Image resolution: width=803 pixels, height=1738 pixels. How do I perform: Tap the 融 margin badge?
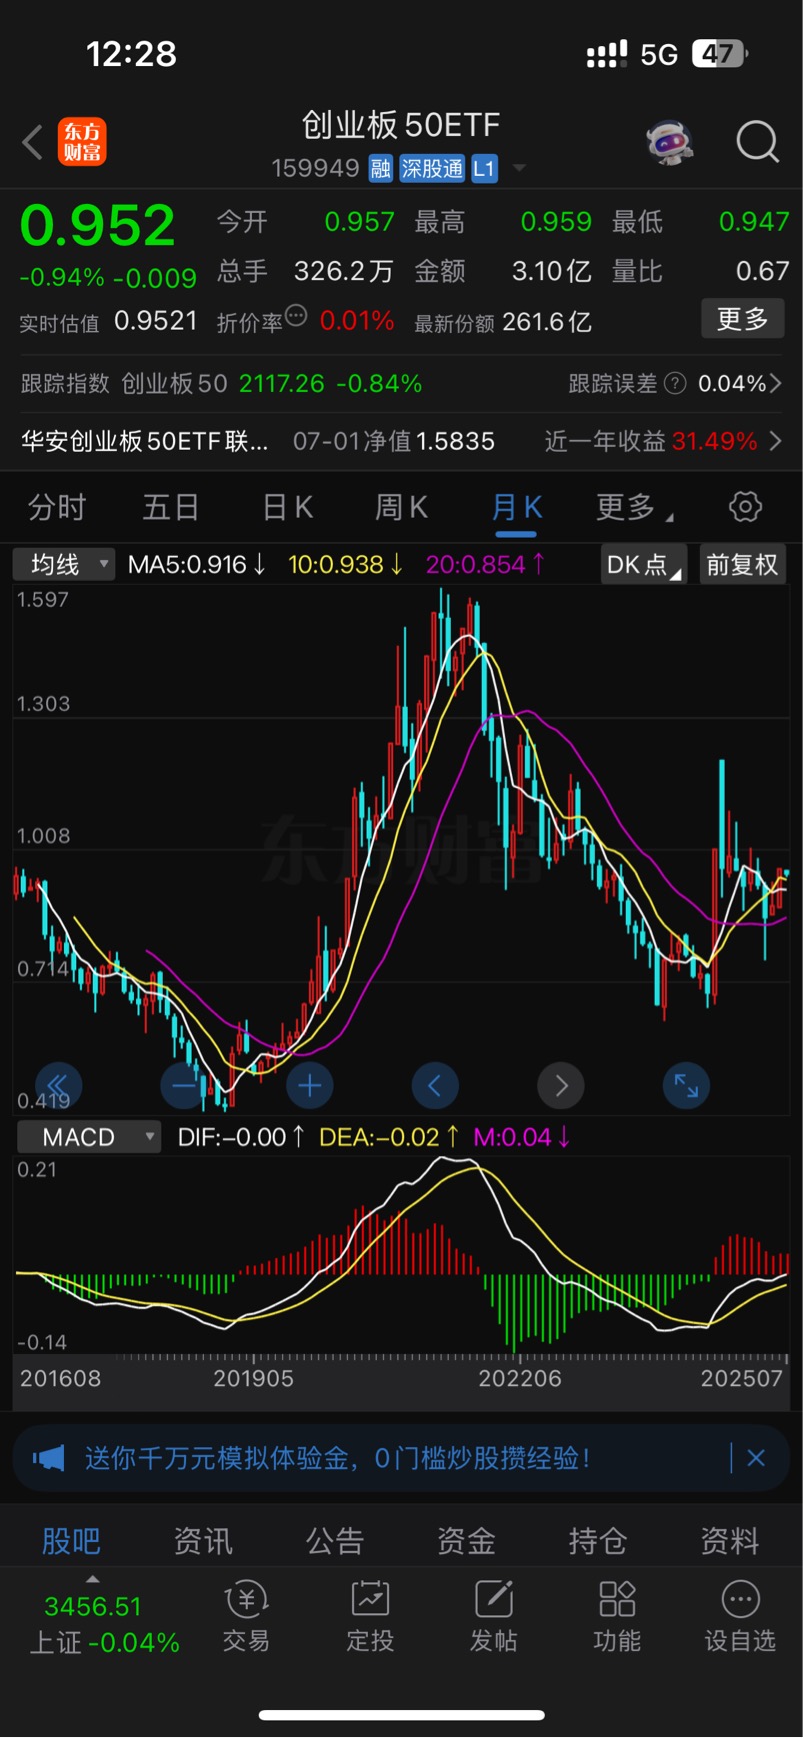(380, 168)
